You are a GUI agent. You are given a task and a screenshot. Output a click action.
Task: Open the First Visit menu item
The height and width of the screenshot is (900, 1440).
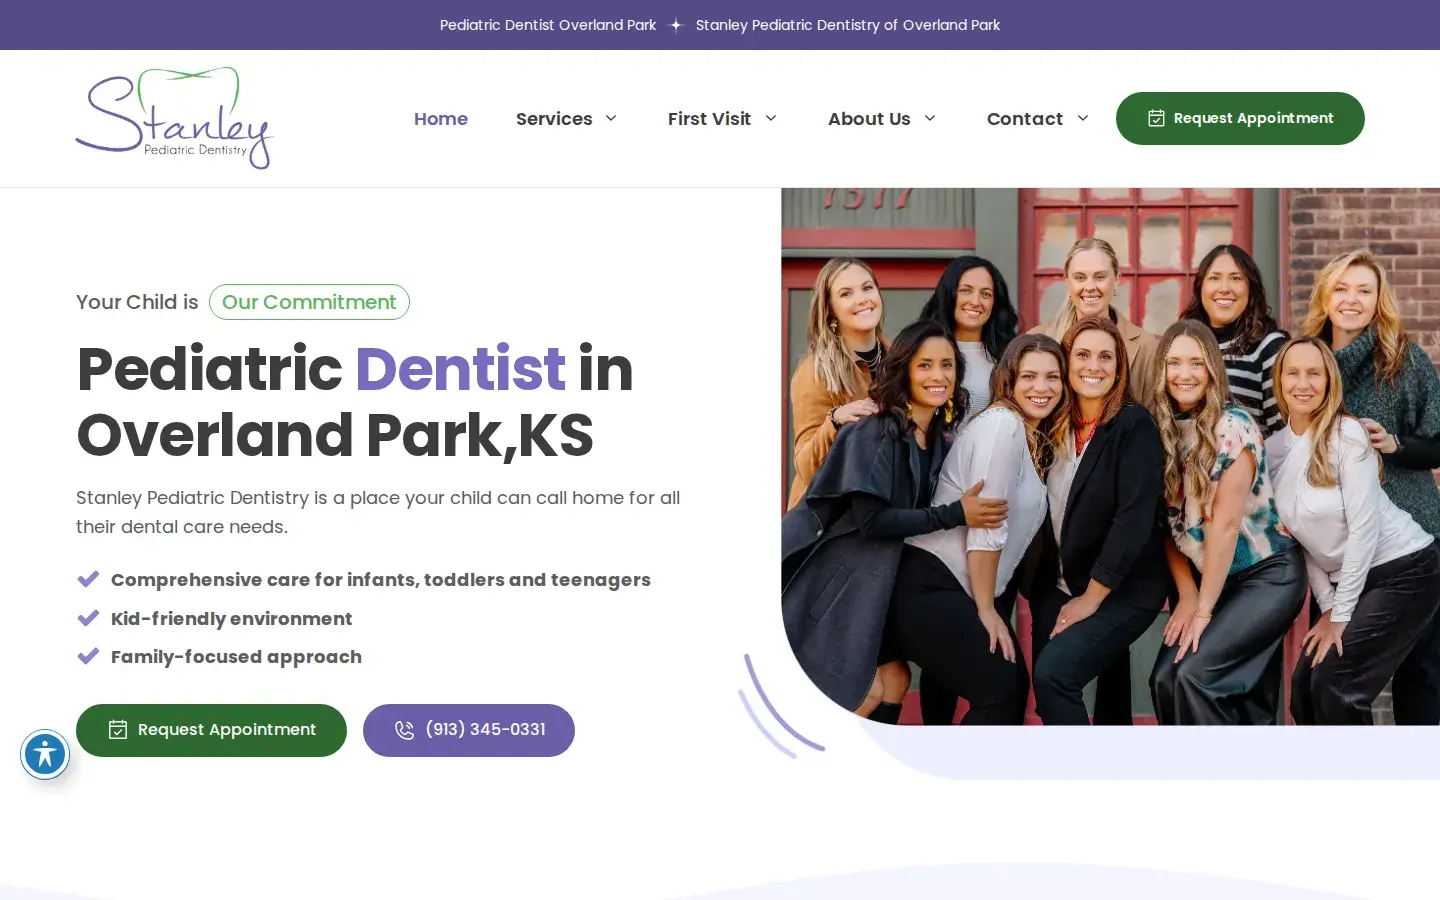coord(709,118)
